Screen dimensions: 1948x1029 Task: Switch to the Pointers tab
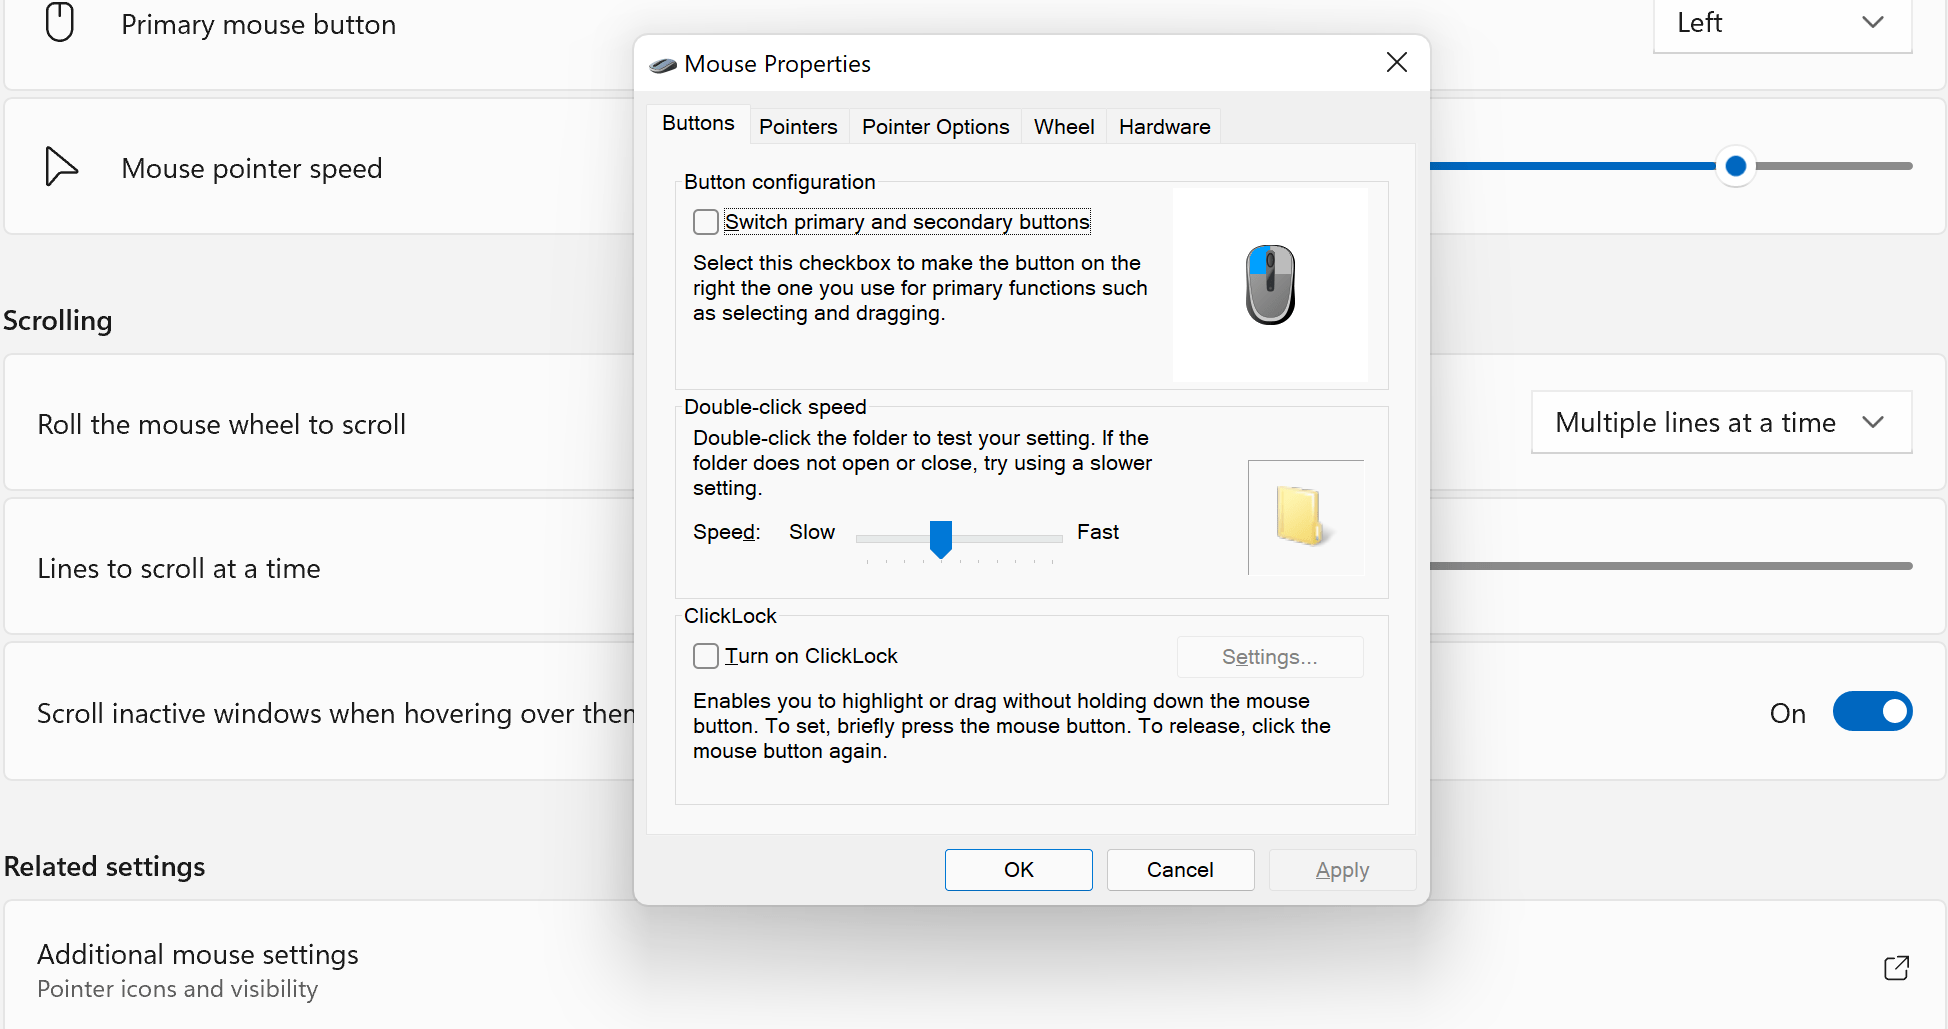(798, 126)
